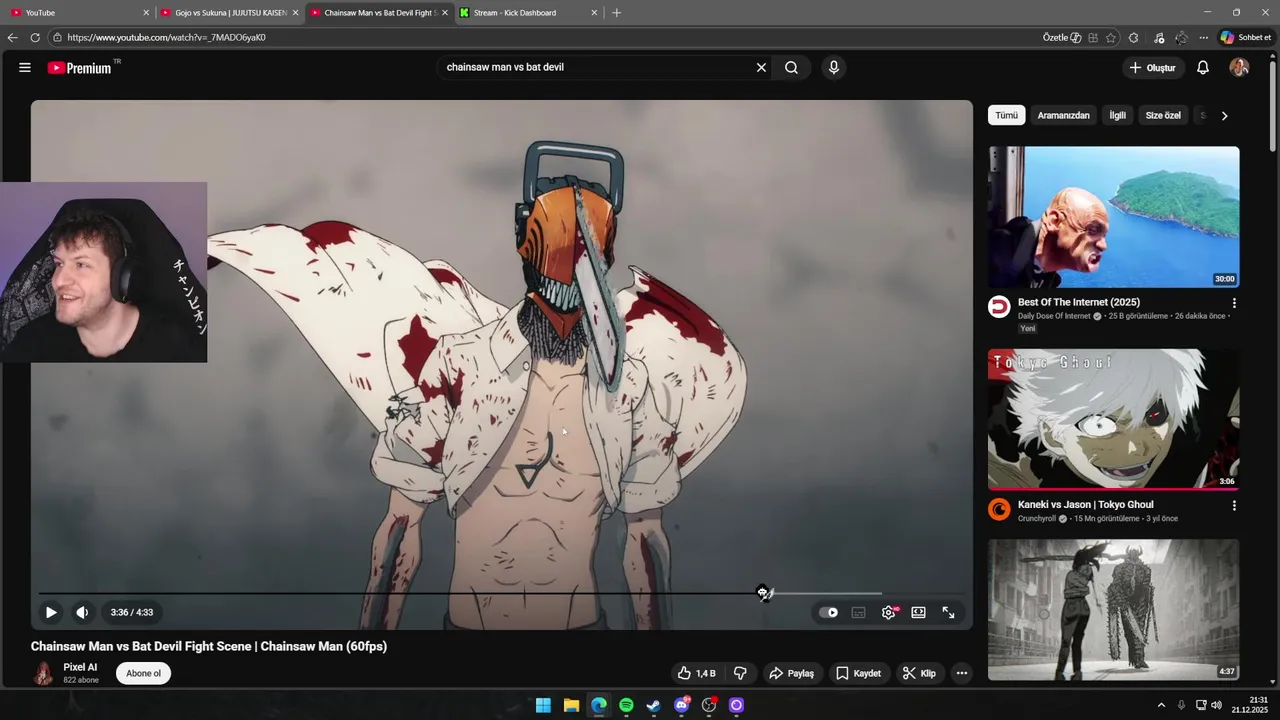The height and width of the screenshot is (720, 1280).
Task: Select the Aramanızdan filter chip
Action: pos(1063,115)
